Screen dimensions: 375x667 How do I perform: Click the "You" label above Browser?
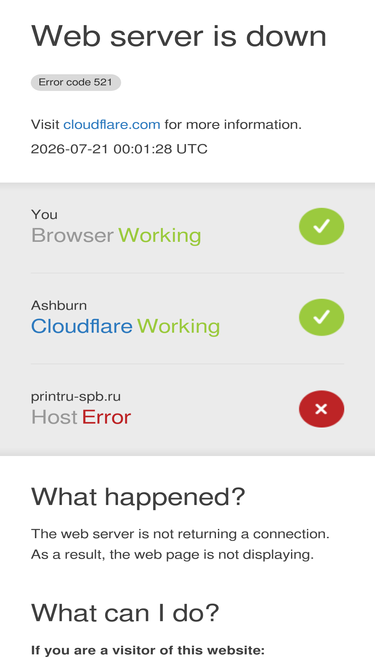point(44,214)
